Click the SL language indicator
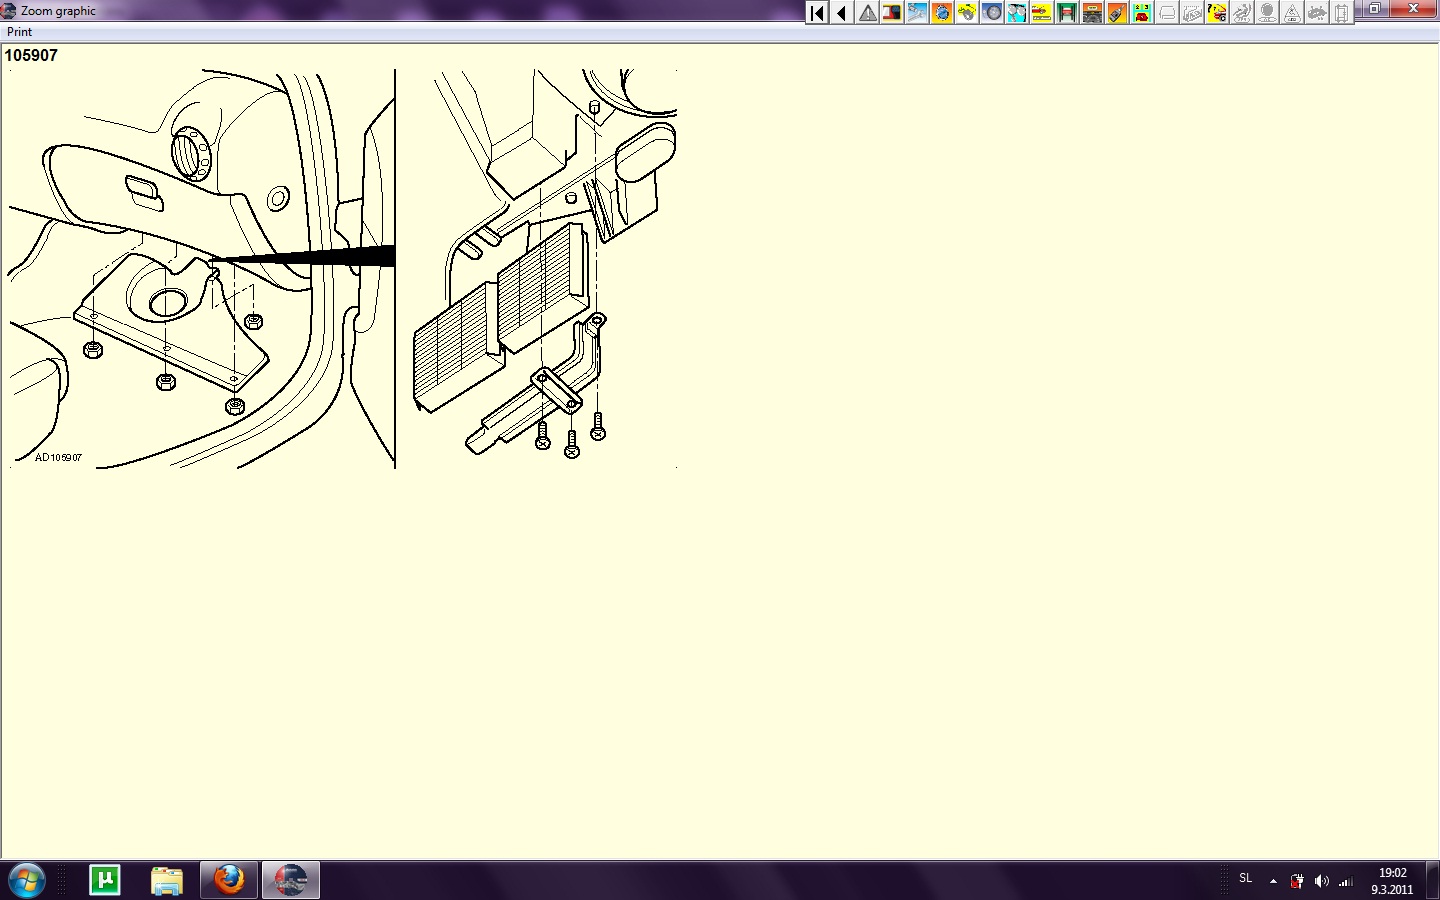This screenshot has height=900, width=1440. point(1245,878)
